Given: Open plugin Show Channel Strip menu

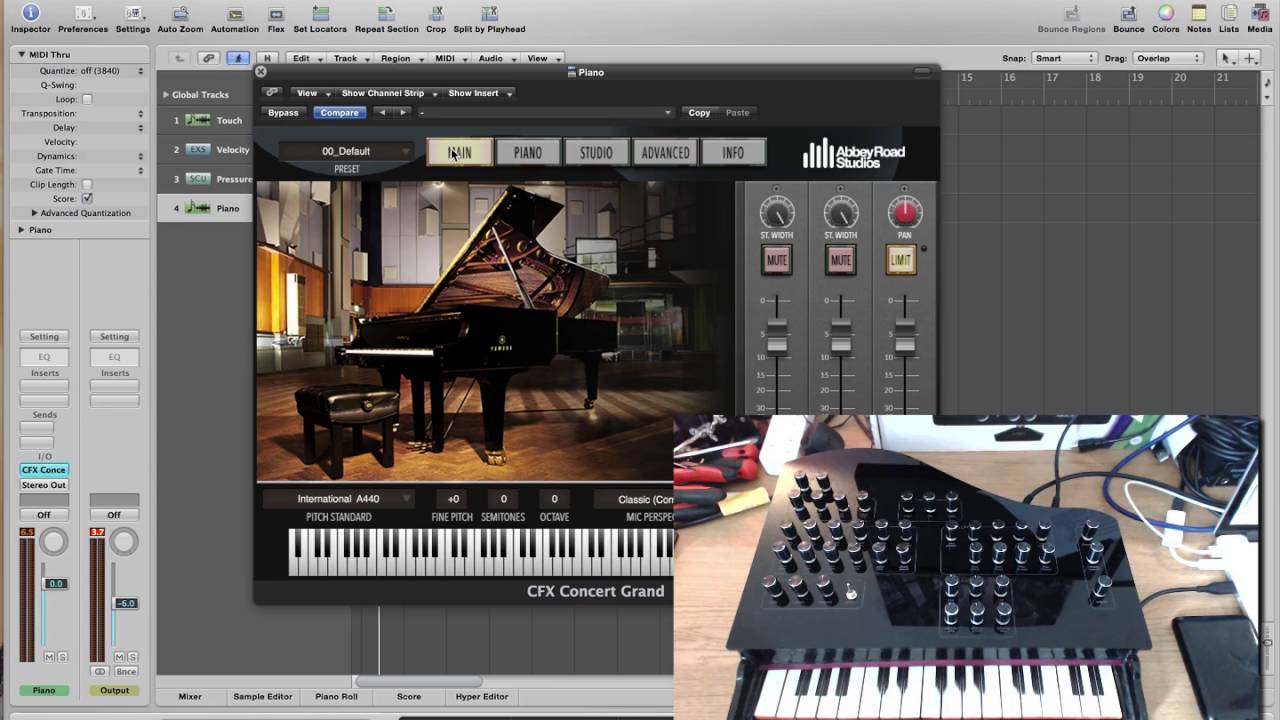Looking at the screenshot, I should 389,93.
